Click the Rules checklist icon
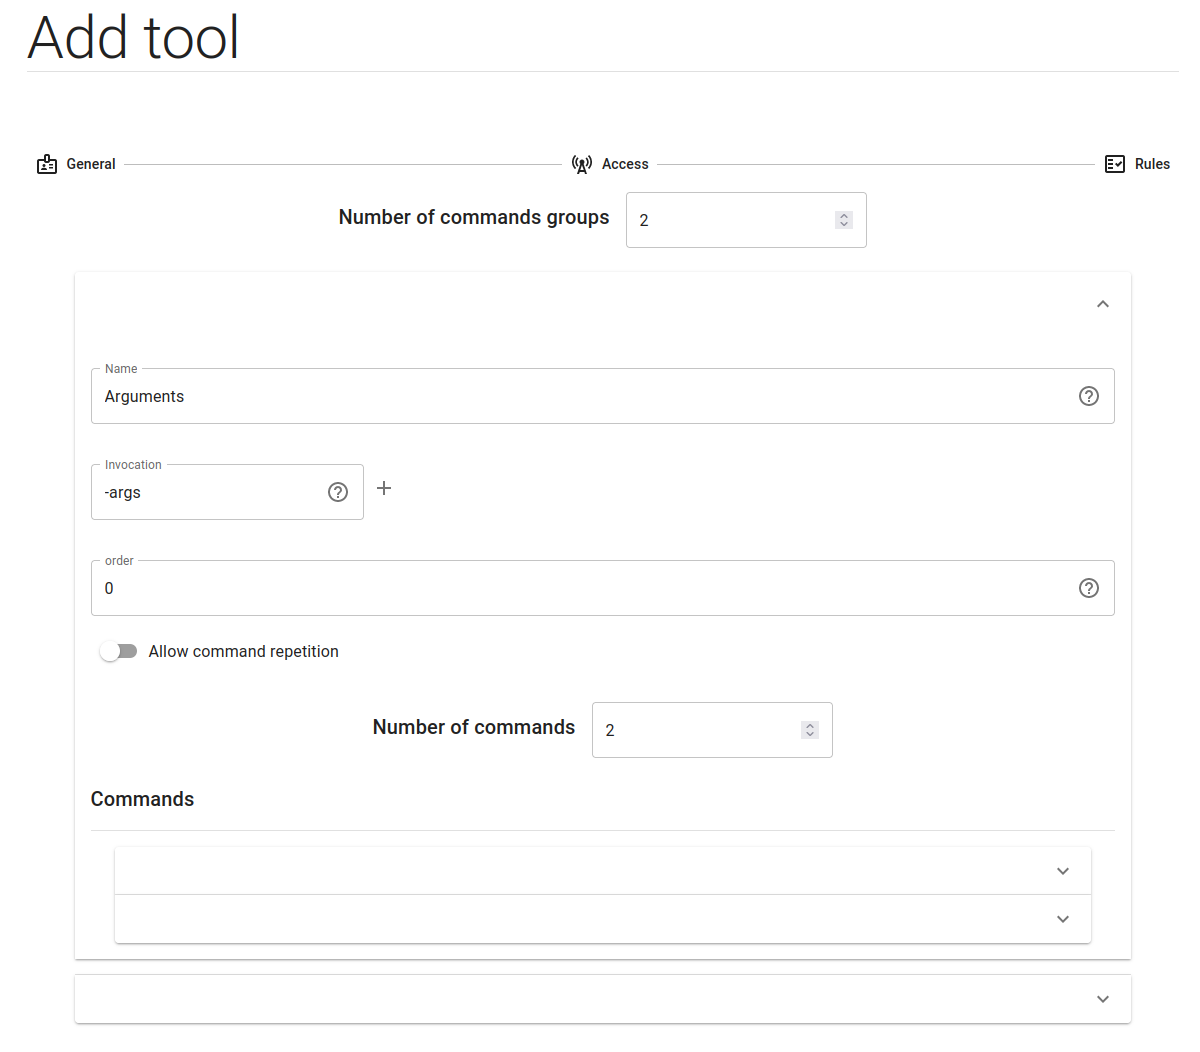The width and height of the screenshot is (1200, 1052). (1115, 164)
